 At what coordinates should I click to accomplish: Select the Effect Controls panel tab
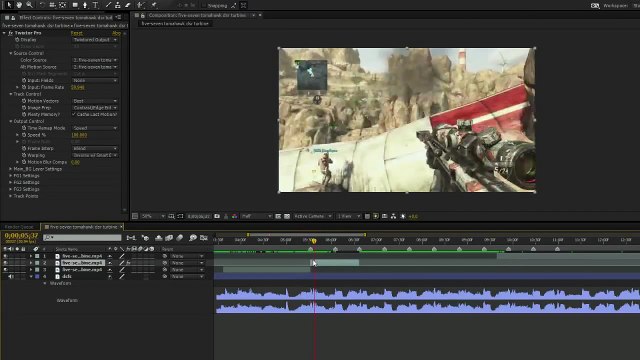[65, 18]
